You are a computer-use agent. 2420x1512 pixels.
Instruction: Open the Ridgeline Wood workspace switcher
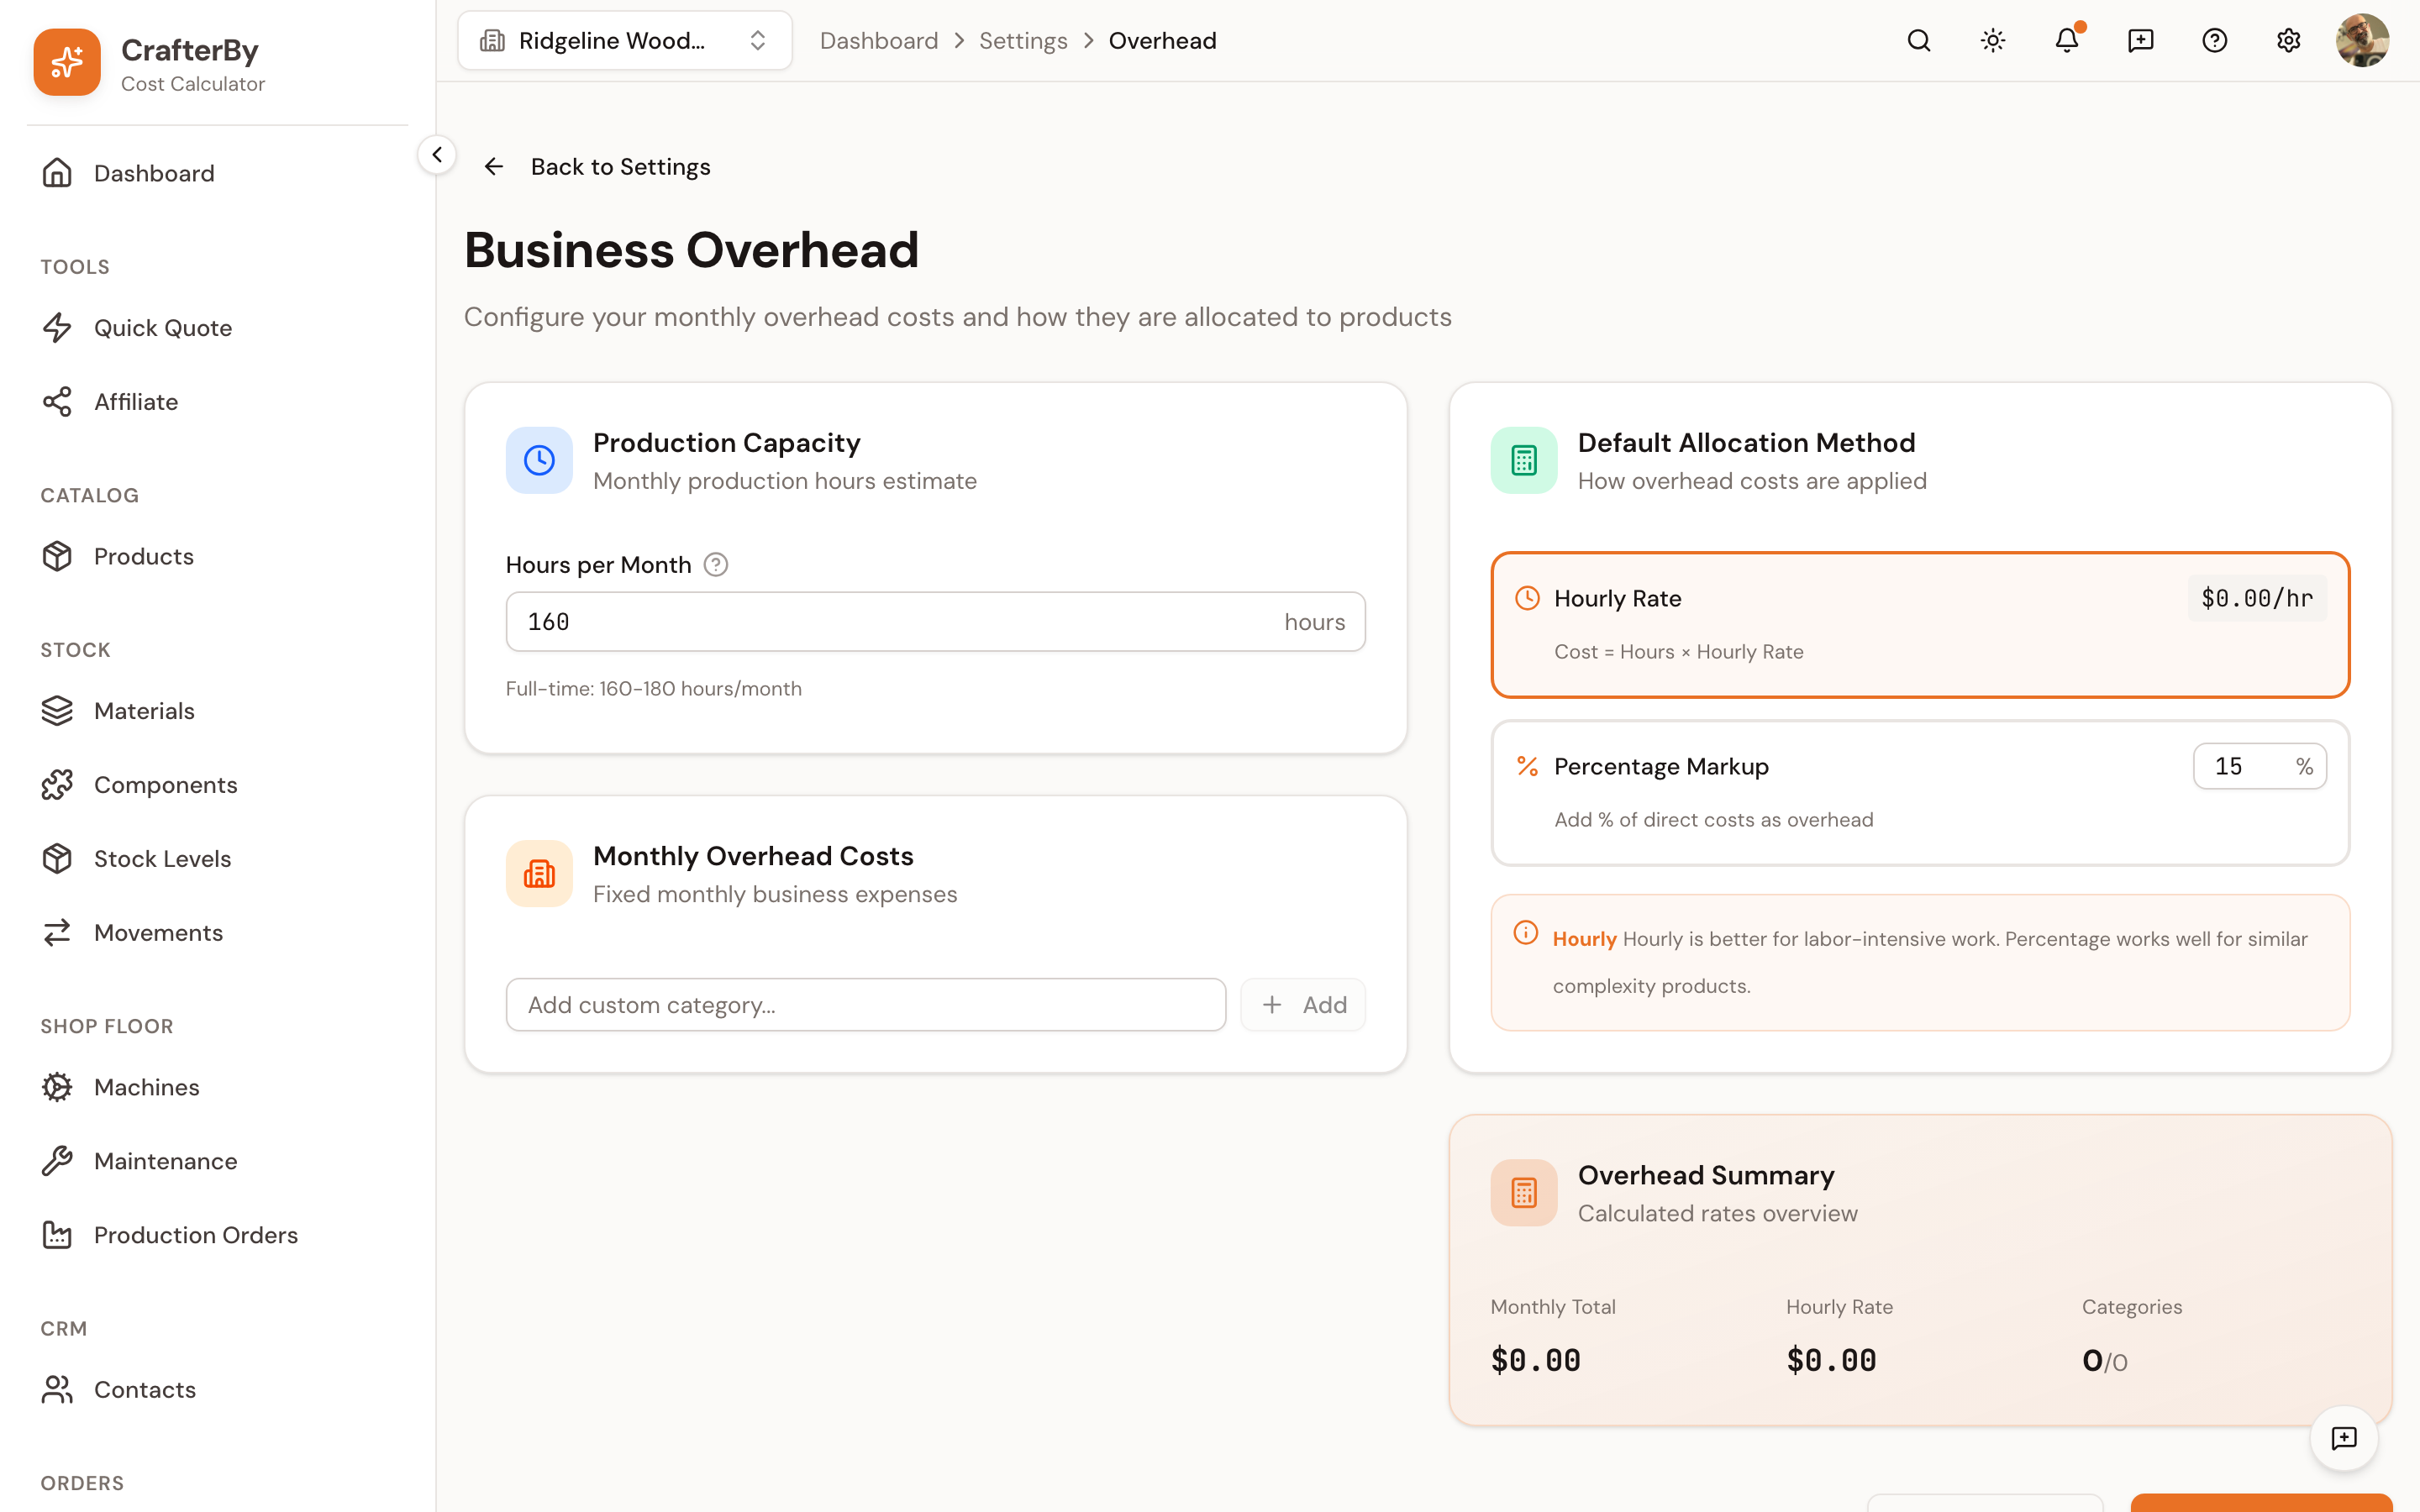click(624, 41)
